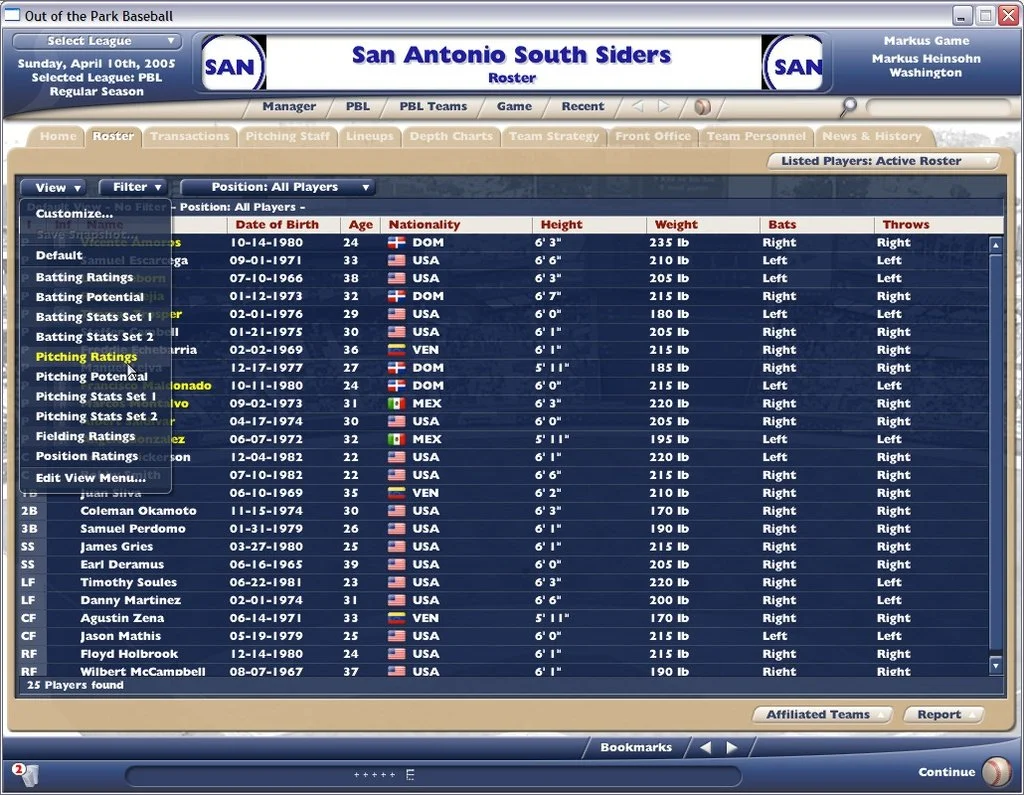Switch to the Pitching Staff tab
This screenshot has height=795, width=1024.
[x=287, y=136]
